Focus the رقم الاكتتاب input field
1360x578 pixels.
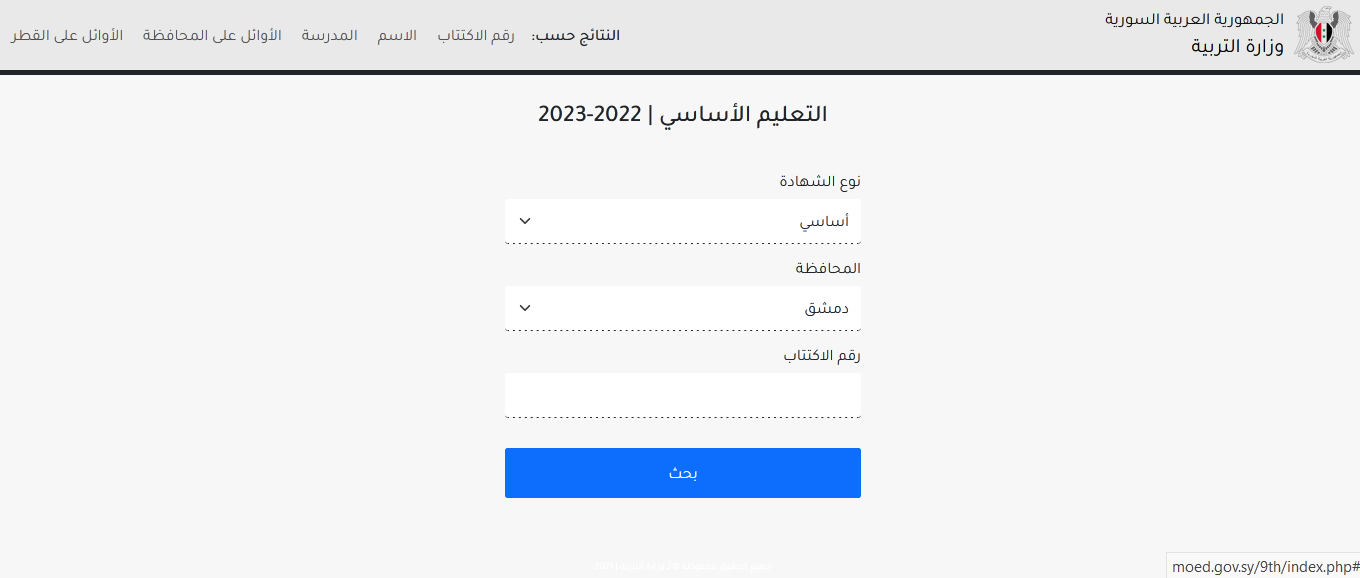[682, 395]
